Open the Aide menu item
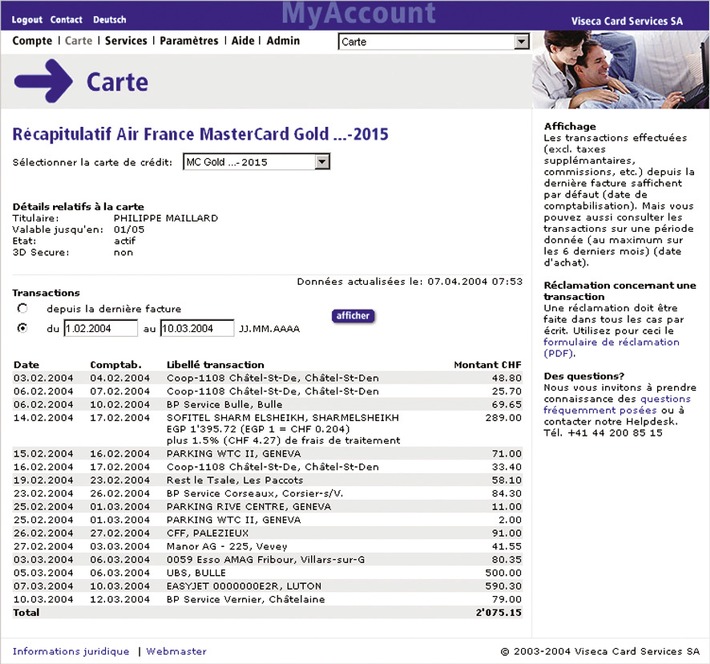 (x=243, y=41)
